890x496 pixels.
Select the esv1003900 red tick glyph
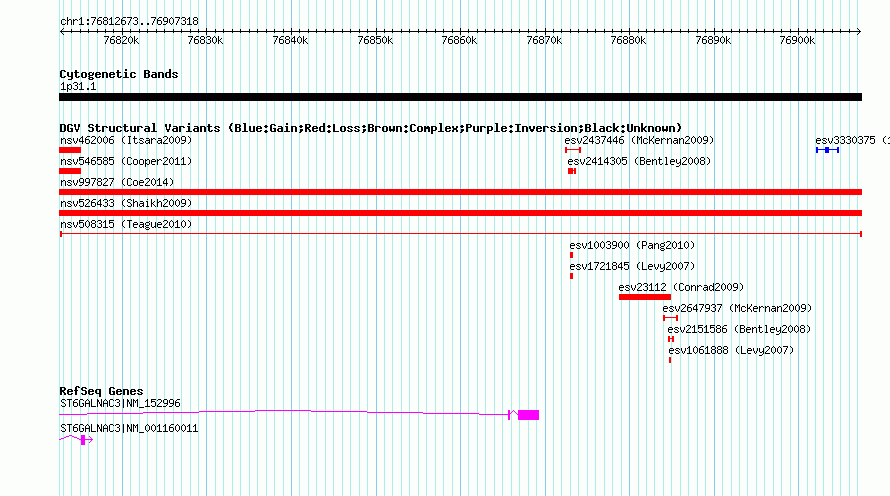[572, 255]
